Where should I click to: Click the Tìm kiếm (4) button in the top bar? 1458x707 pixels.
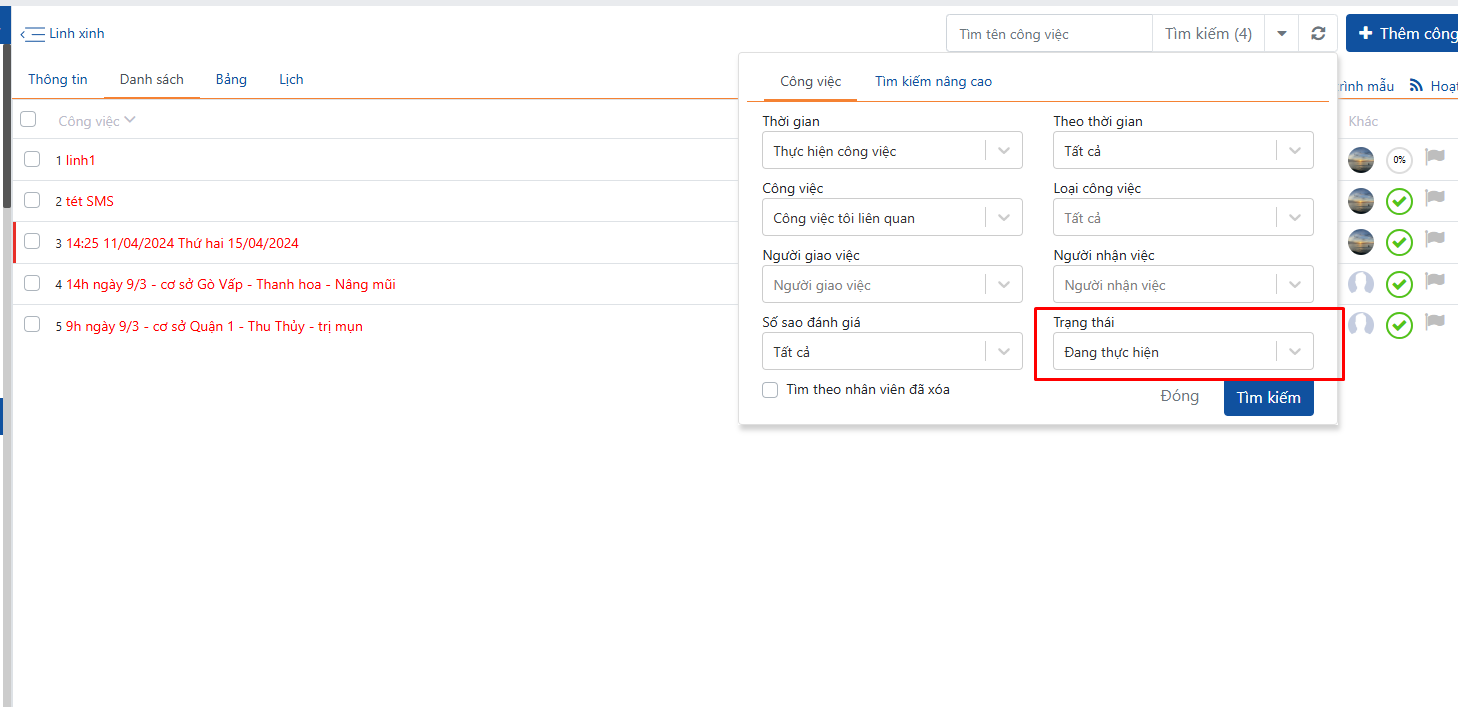tap(1208, 34)
